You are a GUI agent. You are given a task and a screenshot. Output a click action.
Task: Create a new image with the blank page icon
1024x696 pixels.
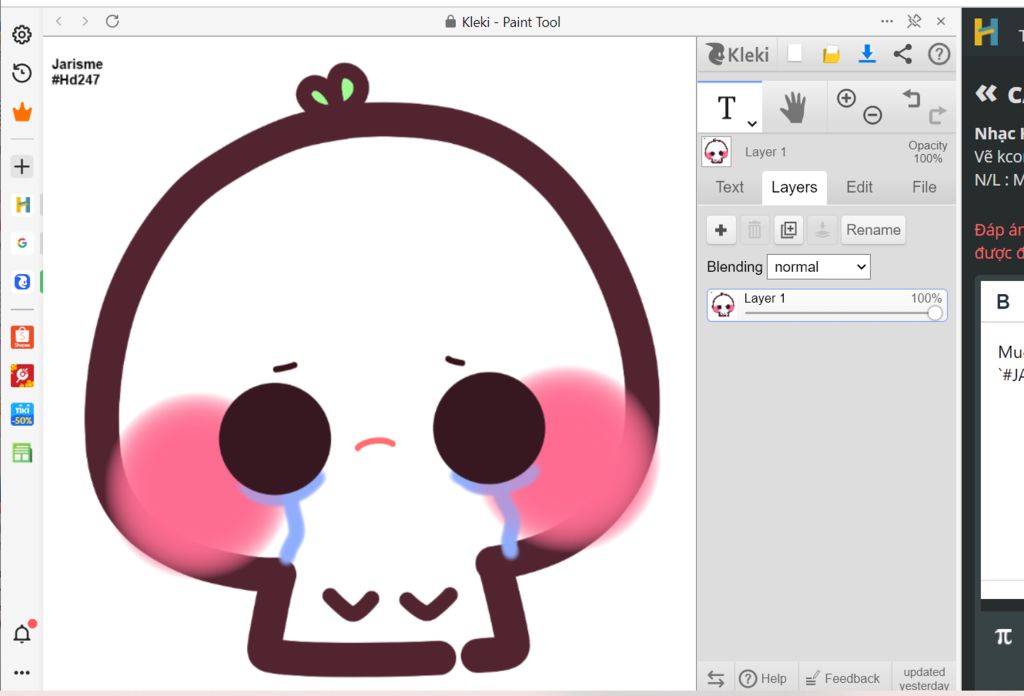click(x=795, y=54)
